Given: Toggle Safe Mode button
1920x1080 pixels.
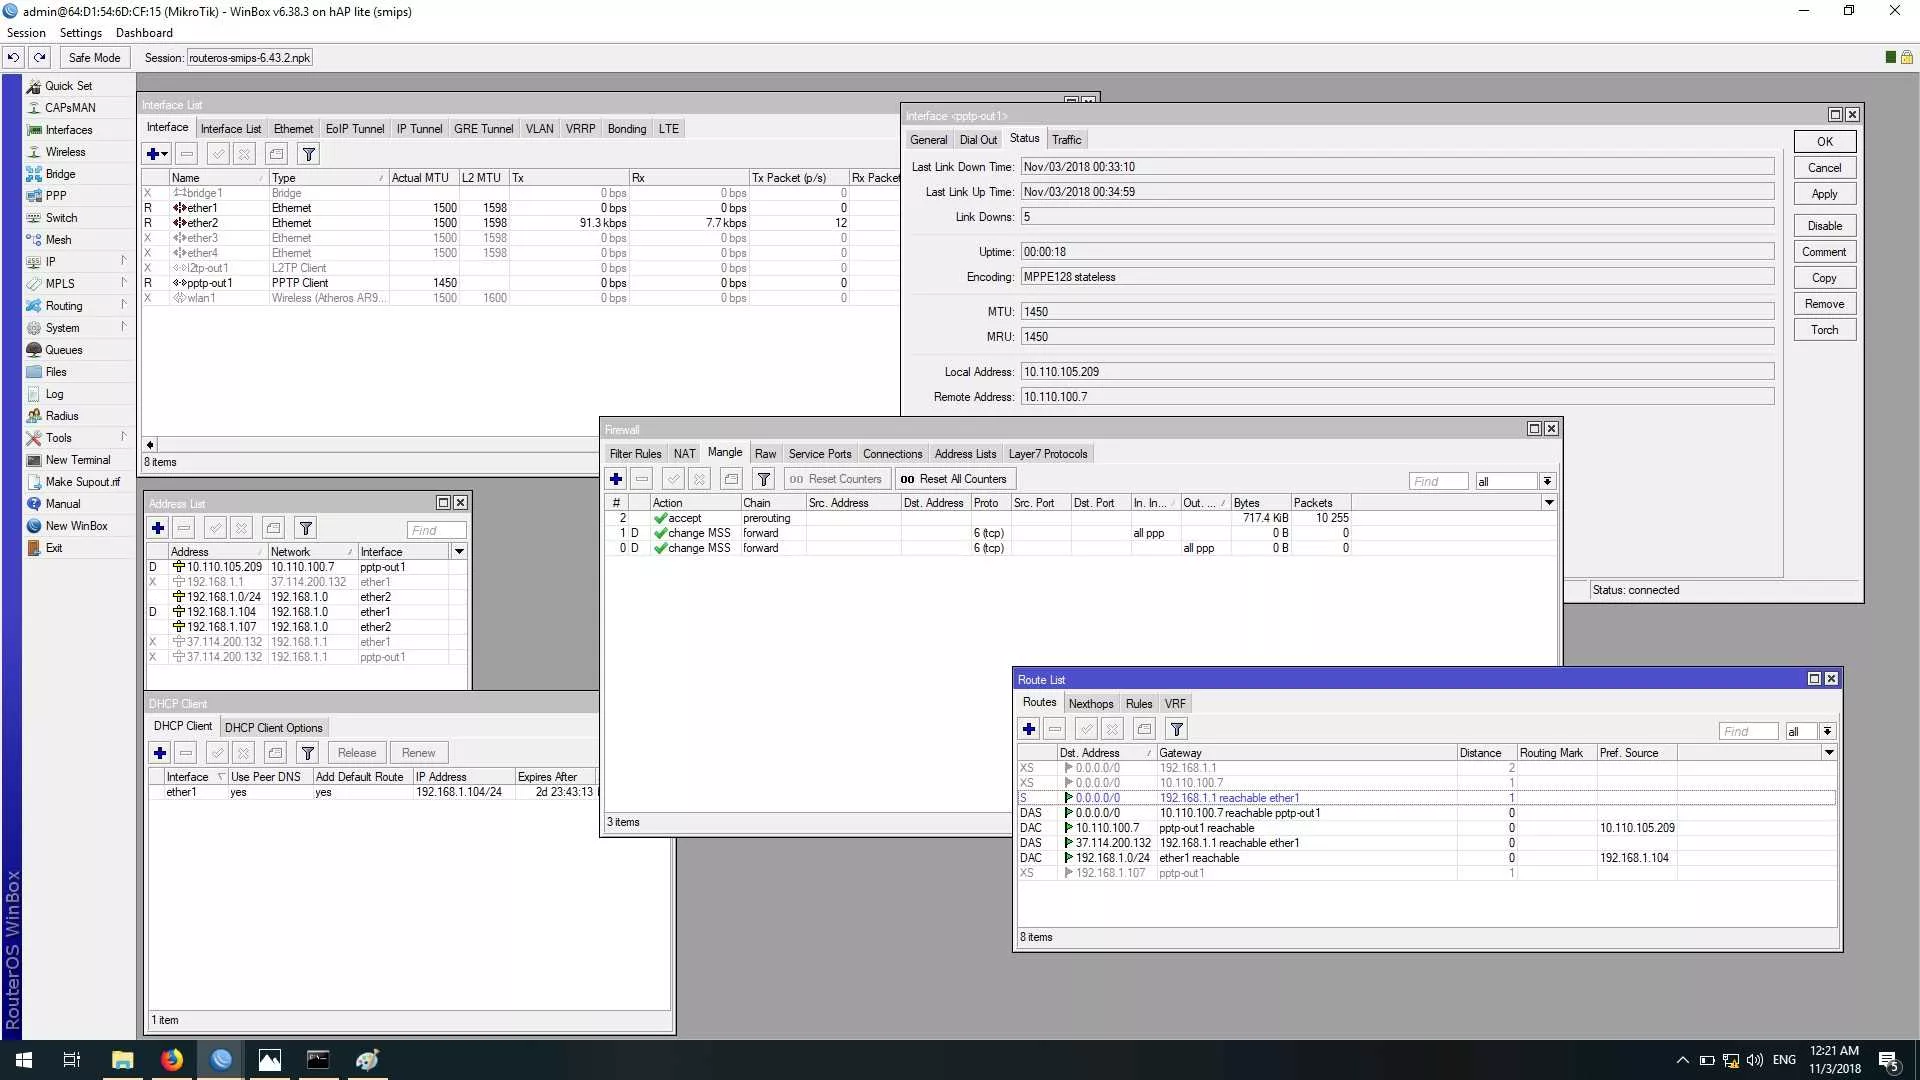Looking at the screenshot, I should [x=94, y=58].
